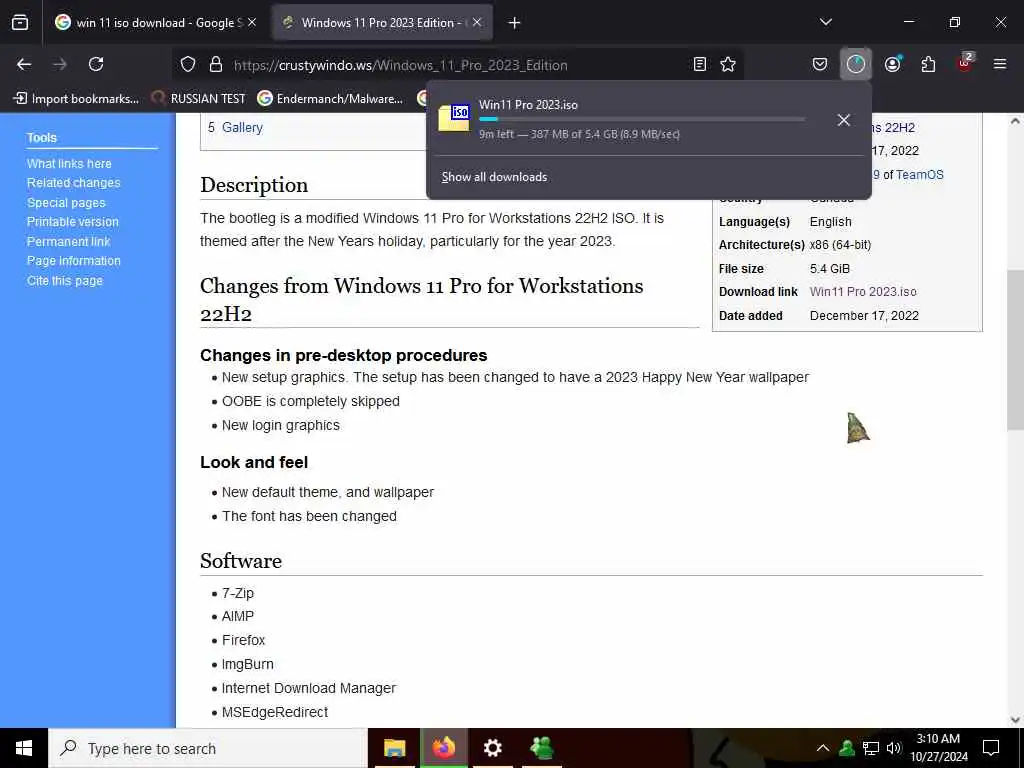The image size is (1024, 768).
Task: Open the Windows Start button
Action: coord(24,748)
